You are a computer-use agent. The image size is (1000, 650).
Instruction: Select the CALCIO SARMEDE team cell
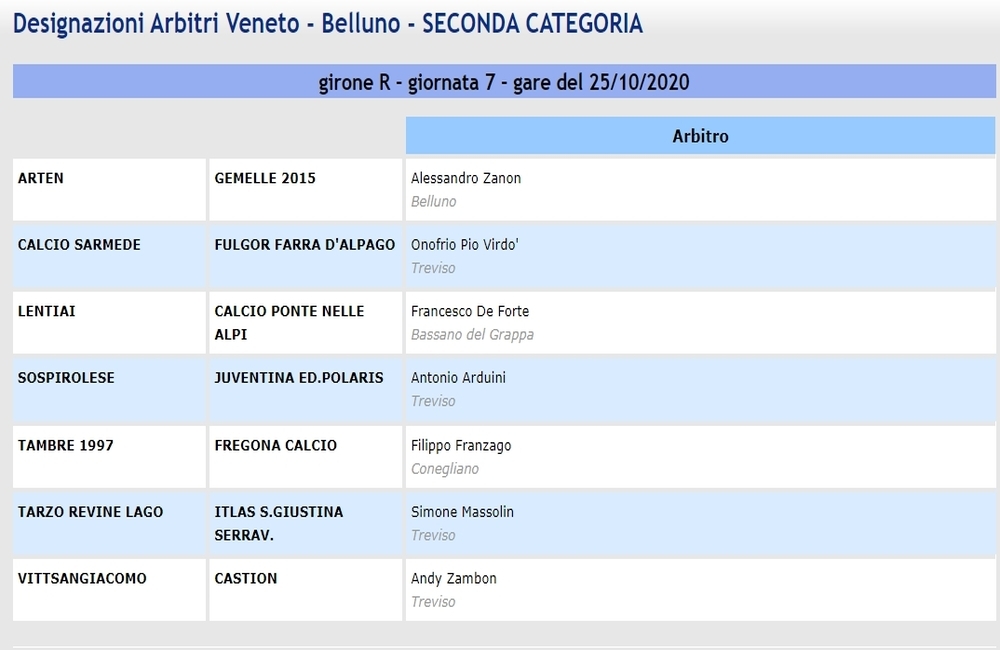pyautogui.click(x=109, y=256)
